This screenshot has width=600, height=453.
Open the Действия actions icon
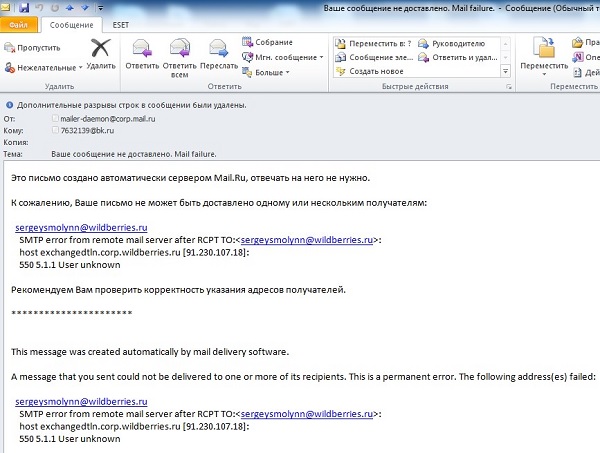coord(577,72)
